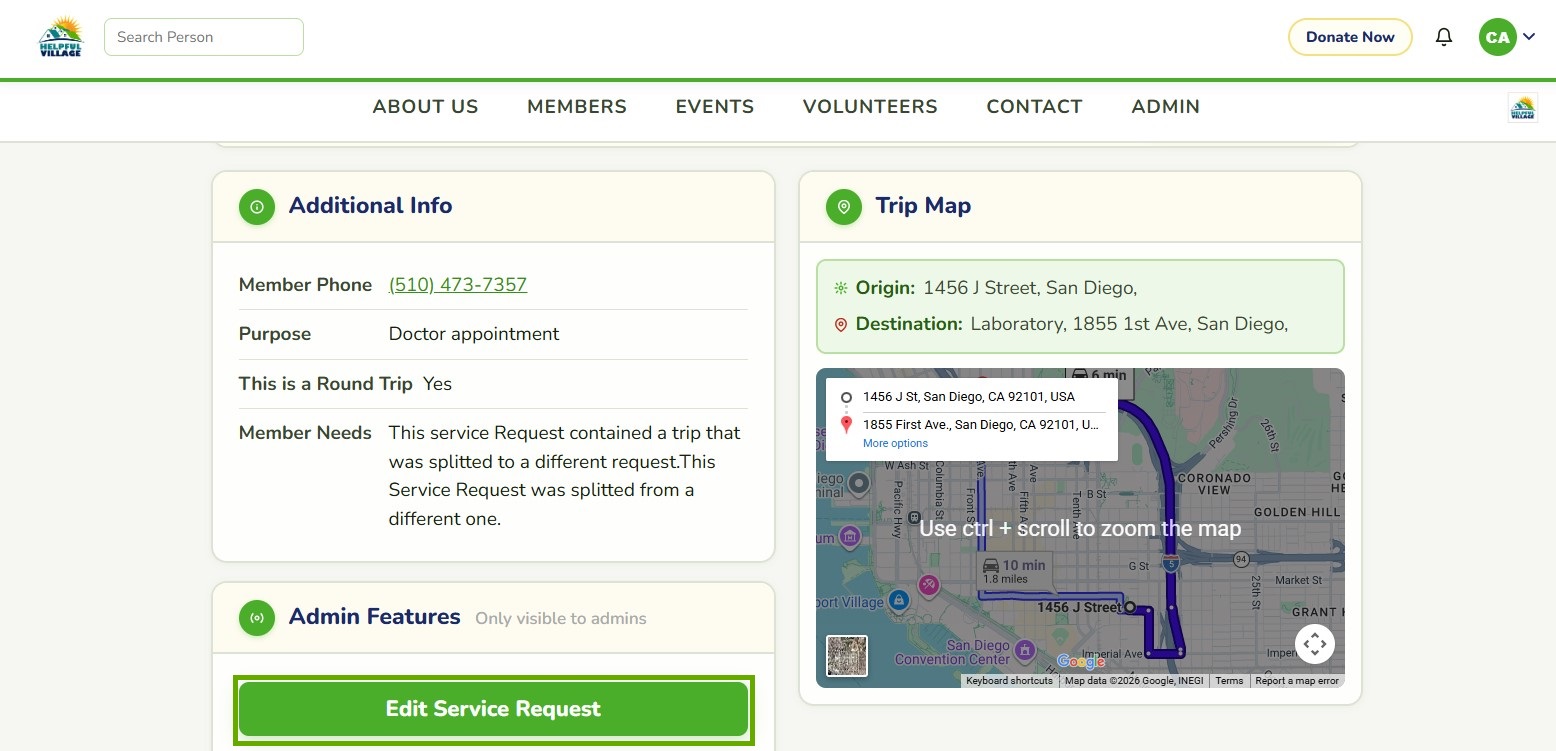
Task: Call the member phone number link
Action: click(x=458, y=285)
